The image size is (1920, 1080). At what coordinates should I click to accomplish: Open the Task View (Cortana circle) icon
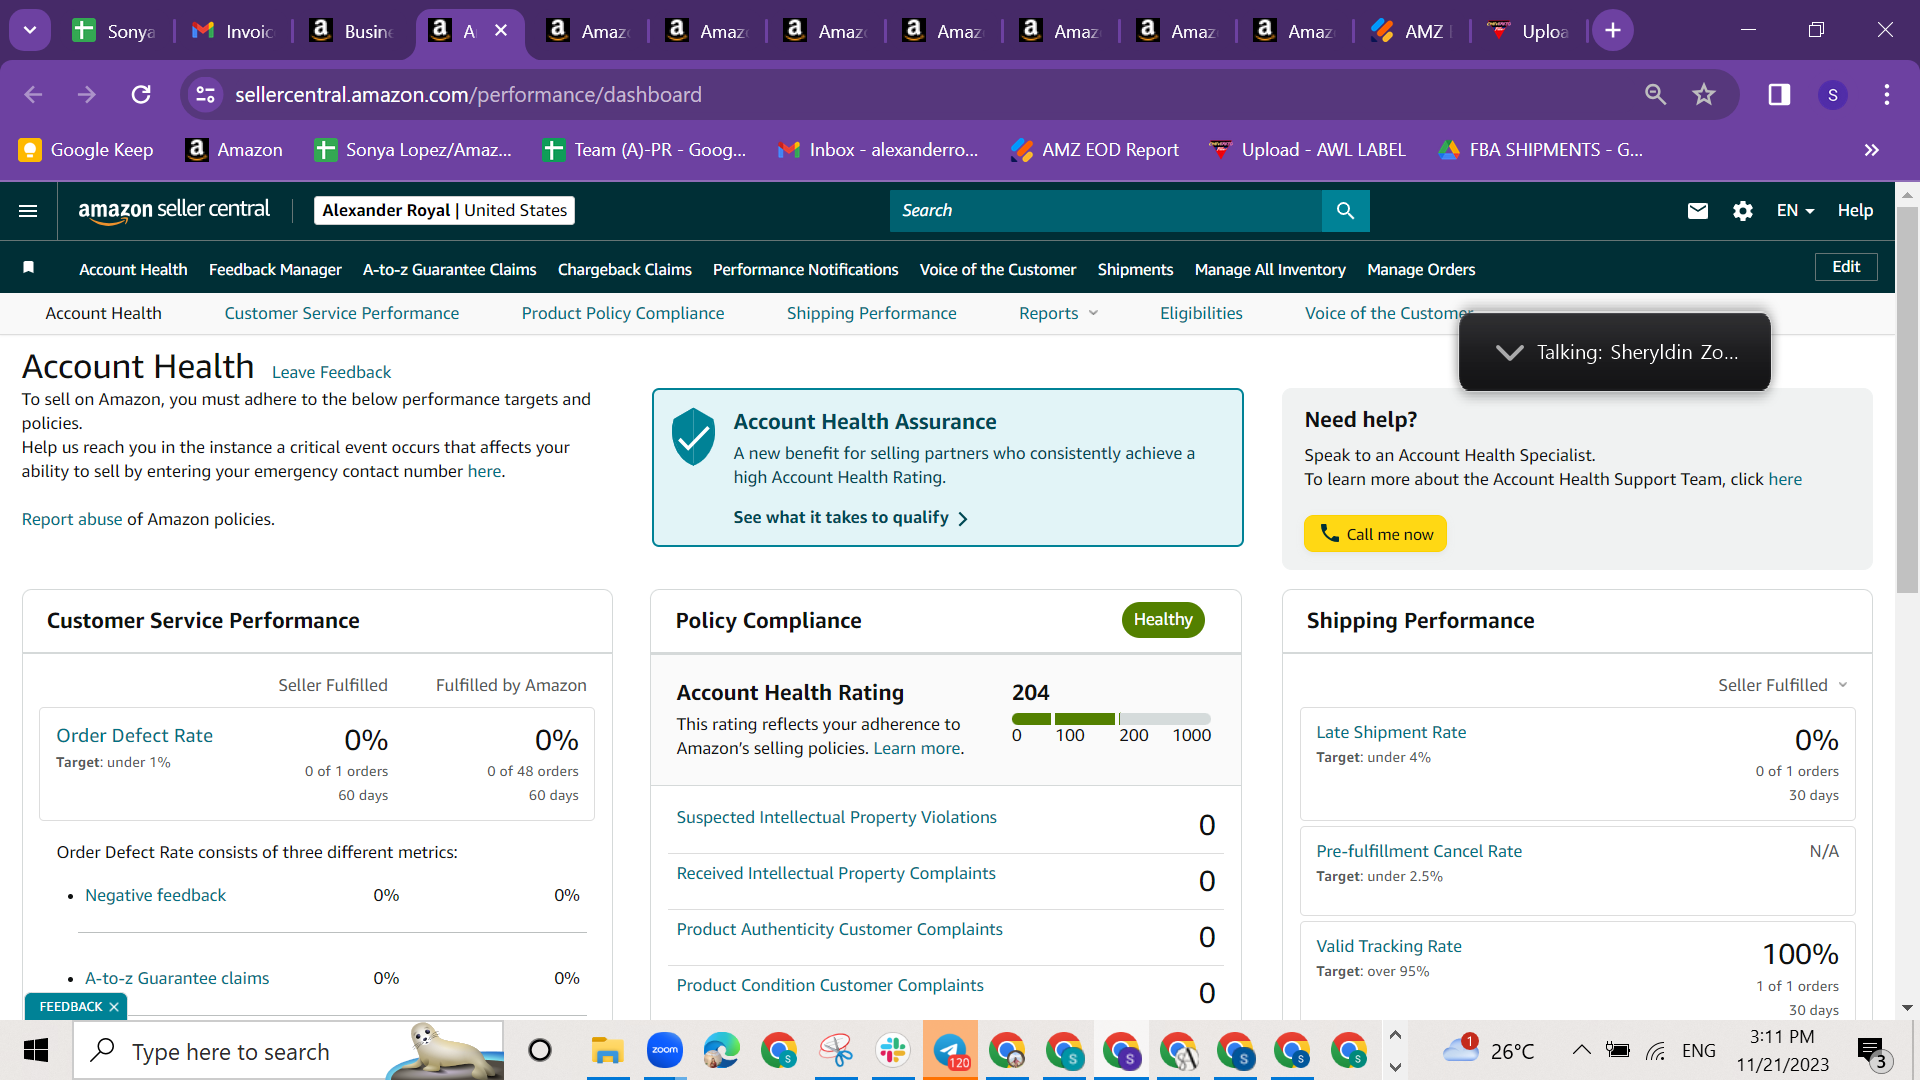pyautogui.click(x=540, y=1050)
